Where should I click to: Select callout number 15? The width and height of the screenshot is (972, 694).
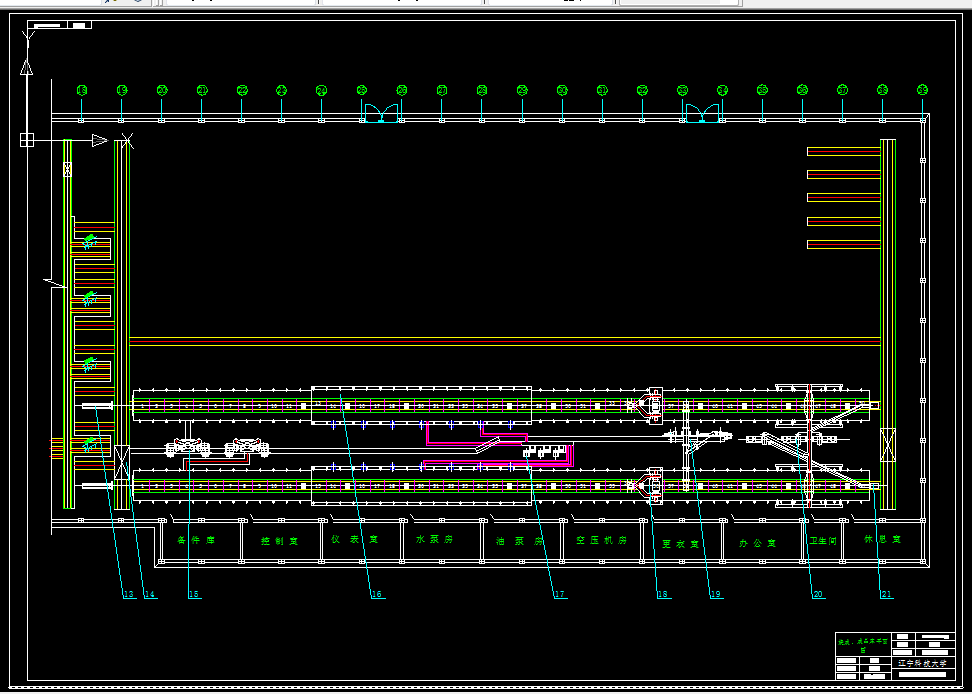point(194,594)
